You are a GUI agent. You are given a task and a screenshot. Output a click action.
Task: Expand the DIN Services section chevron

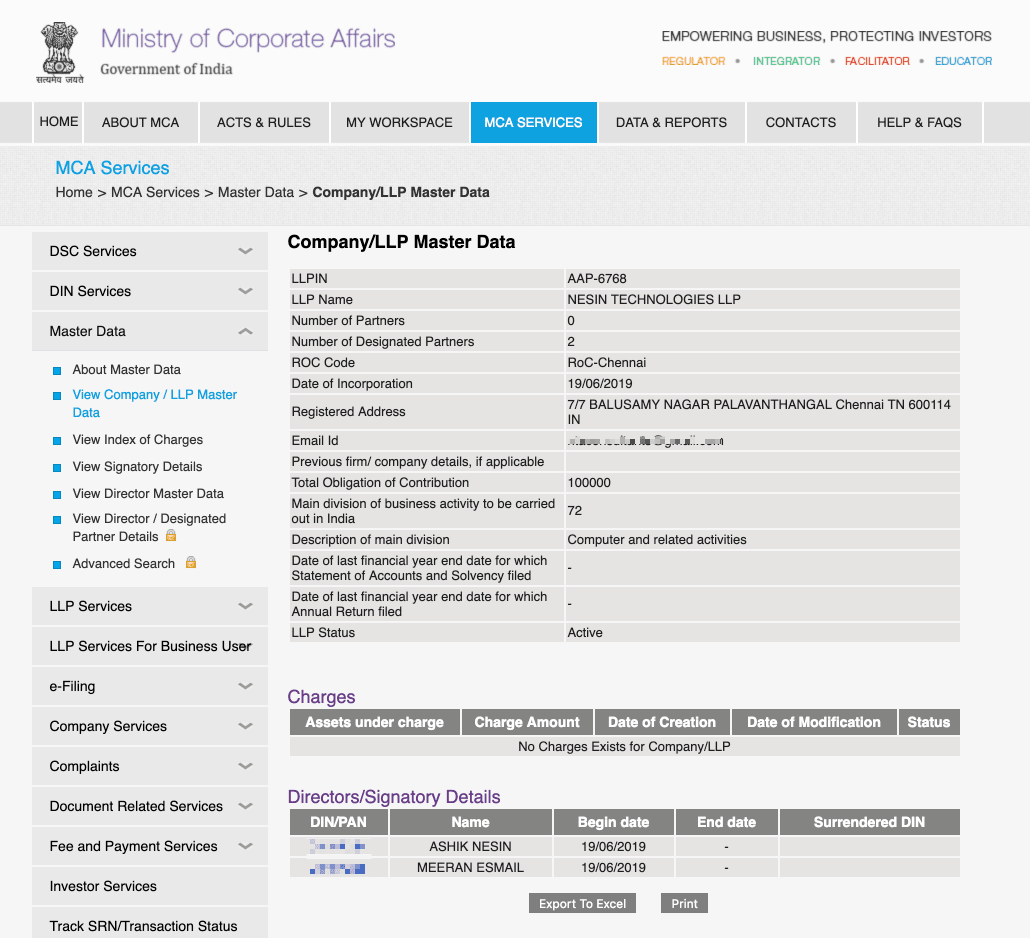pyautogui.click(x=245, y=291)
